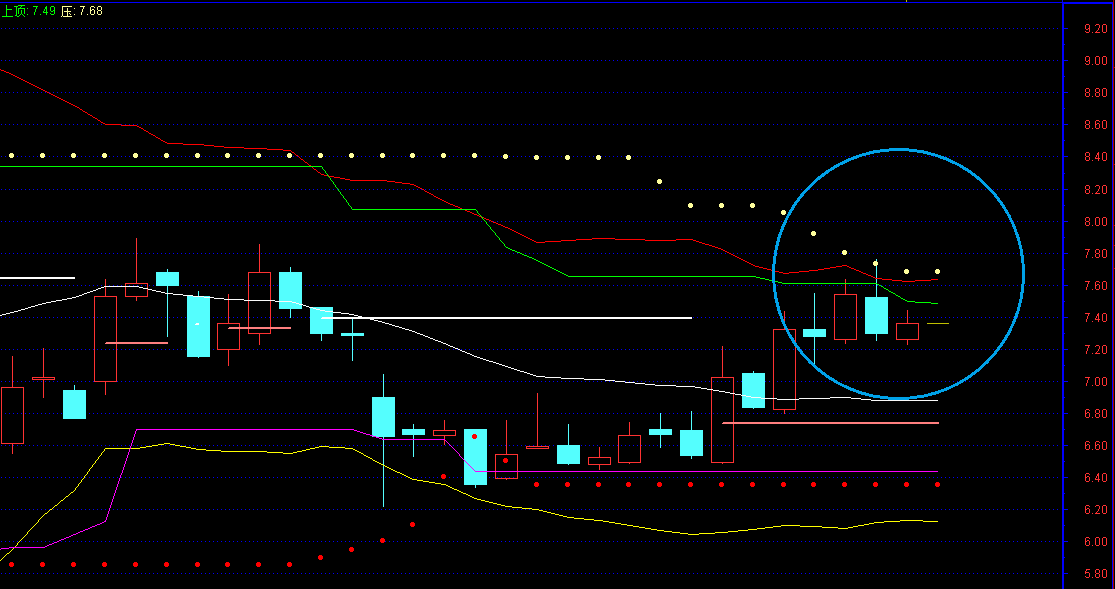Select the 7.40 price axis label
Screen dimensions: 1115x589
click(1095, 318)
